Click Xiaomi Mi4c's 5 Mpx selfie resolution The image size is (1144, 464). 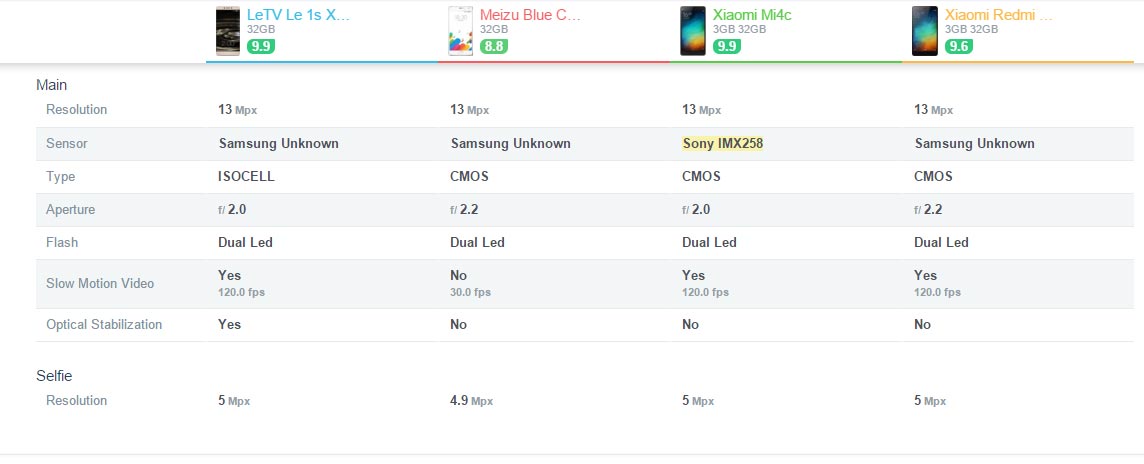click(698, 401)
